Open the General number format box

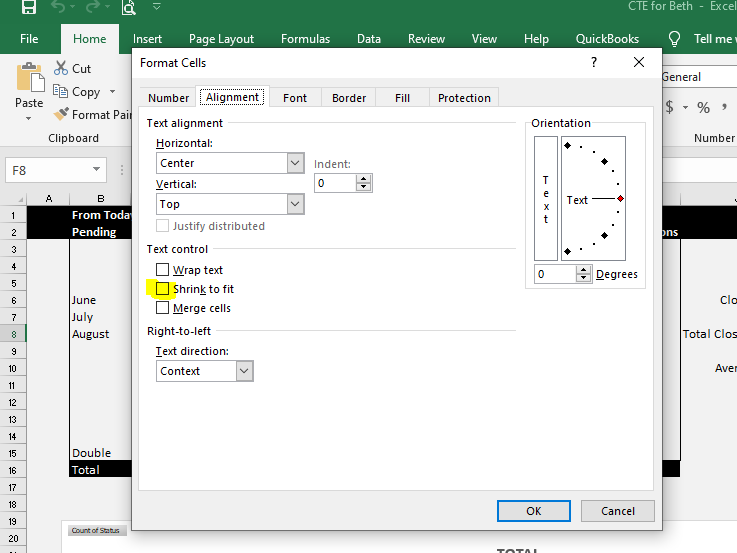[699, 77]
